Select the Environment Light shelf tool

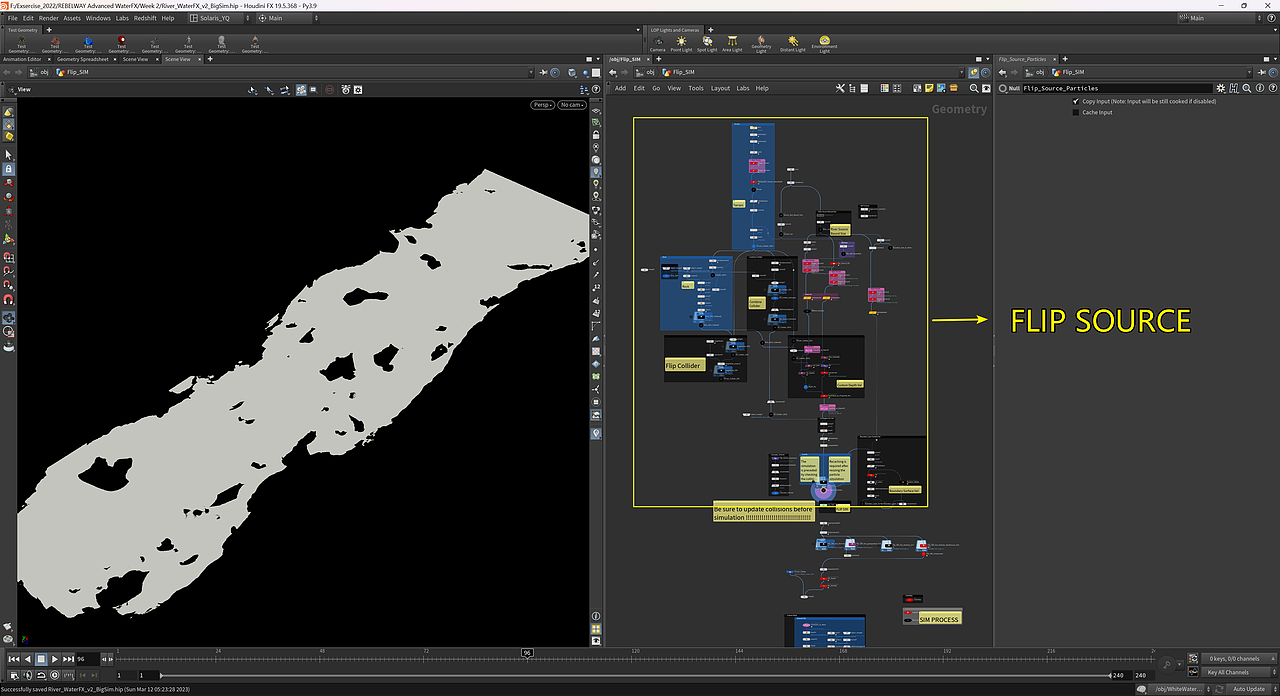click(823, 41)
